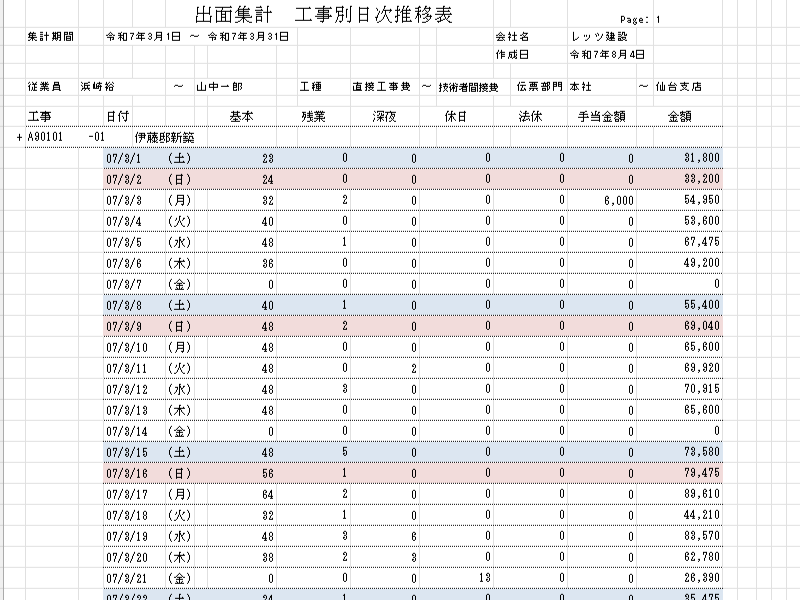The height and width of the screenshot is (600, 800).
Task: Select the date cell 07/3/10
Action: 127,347
